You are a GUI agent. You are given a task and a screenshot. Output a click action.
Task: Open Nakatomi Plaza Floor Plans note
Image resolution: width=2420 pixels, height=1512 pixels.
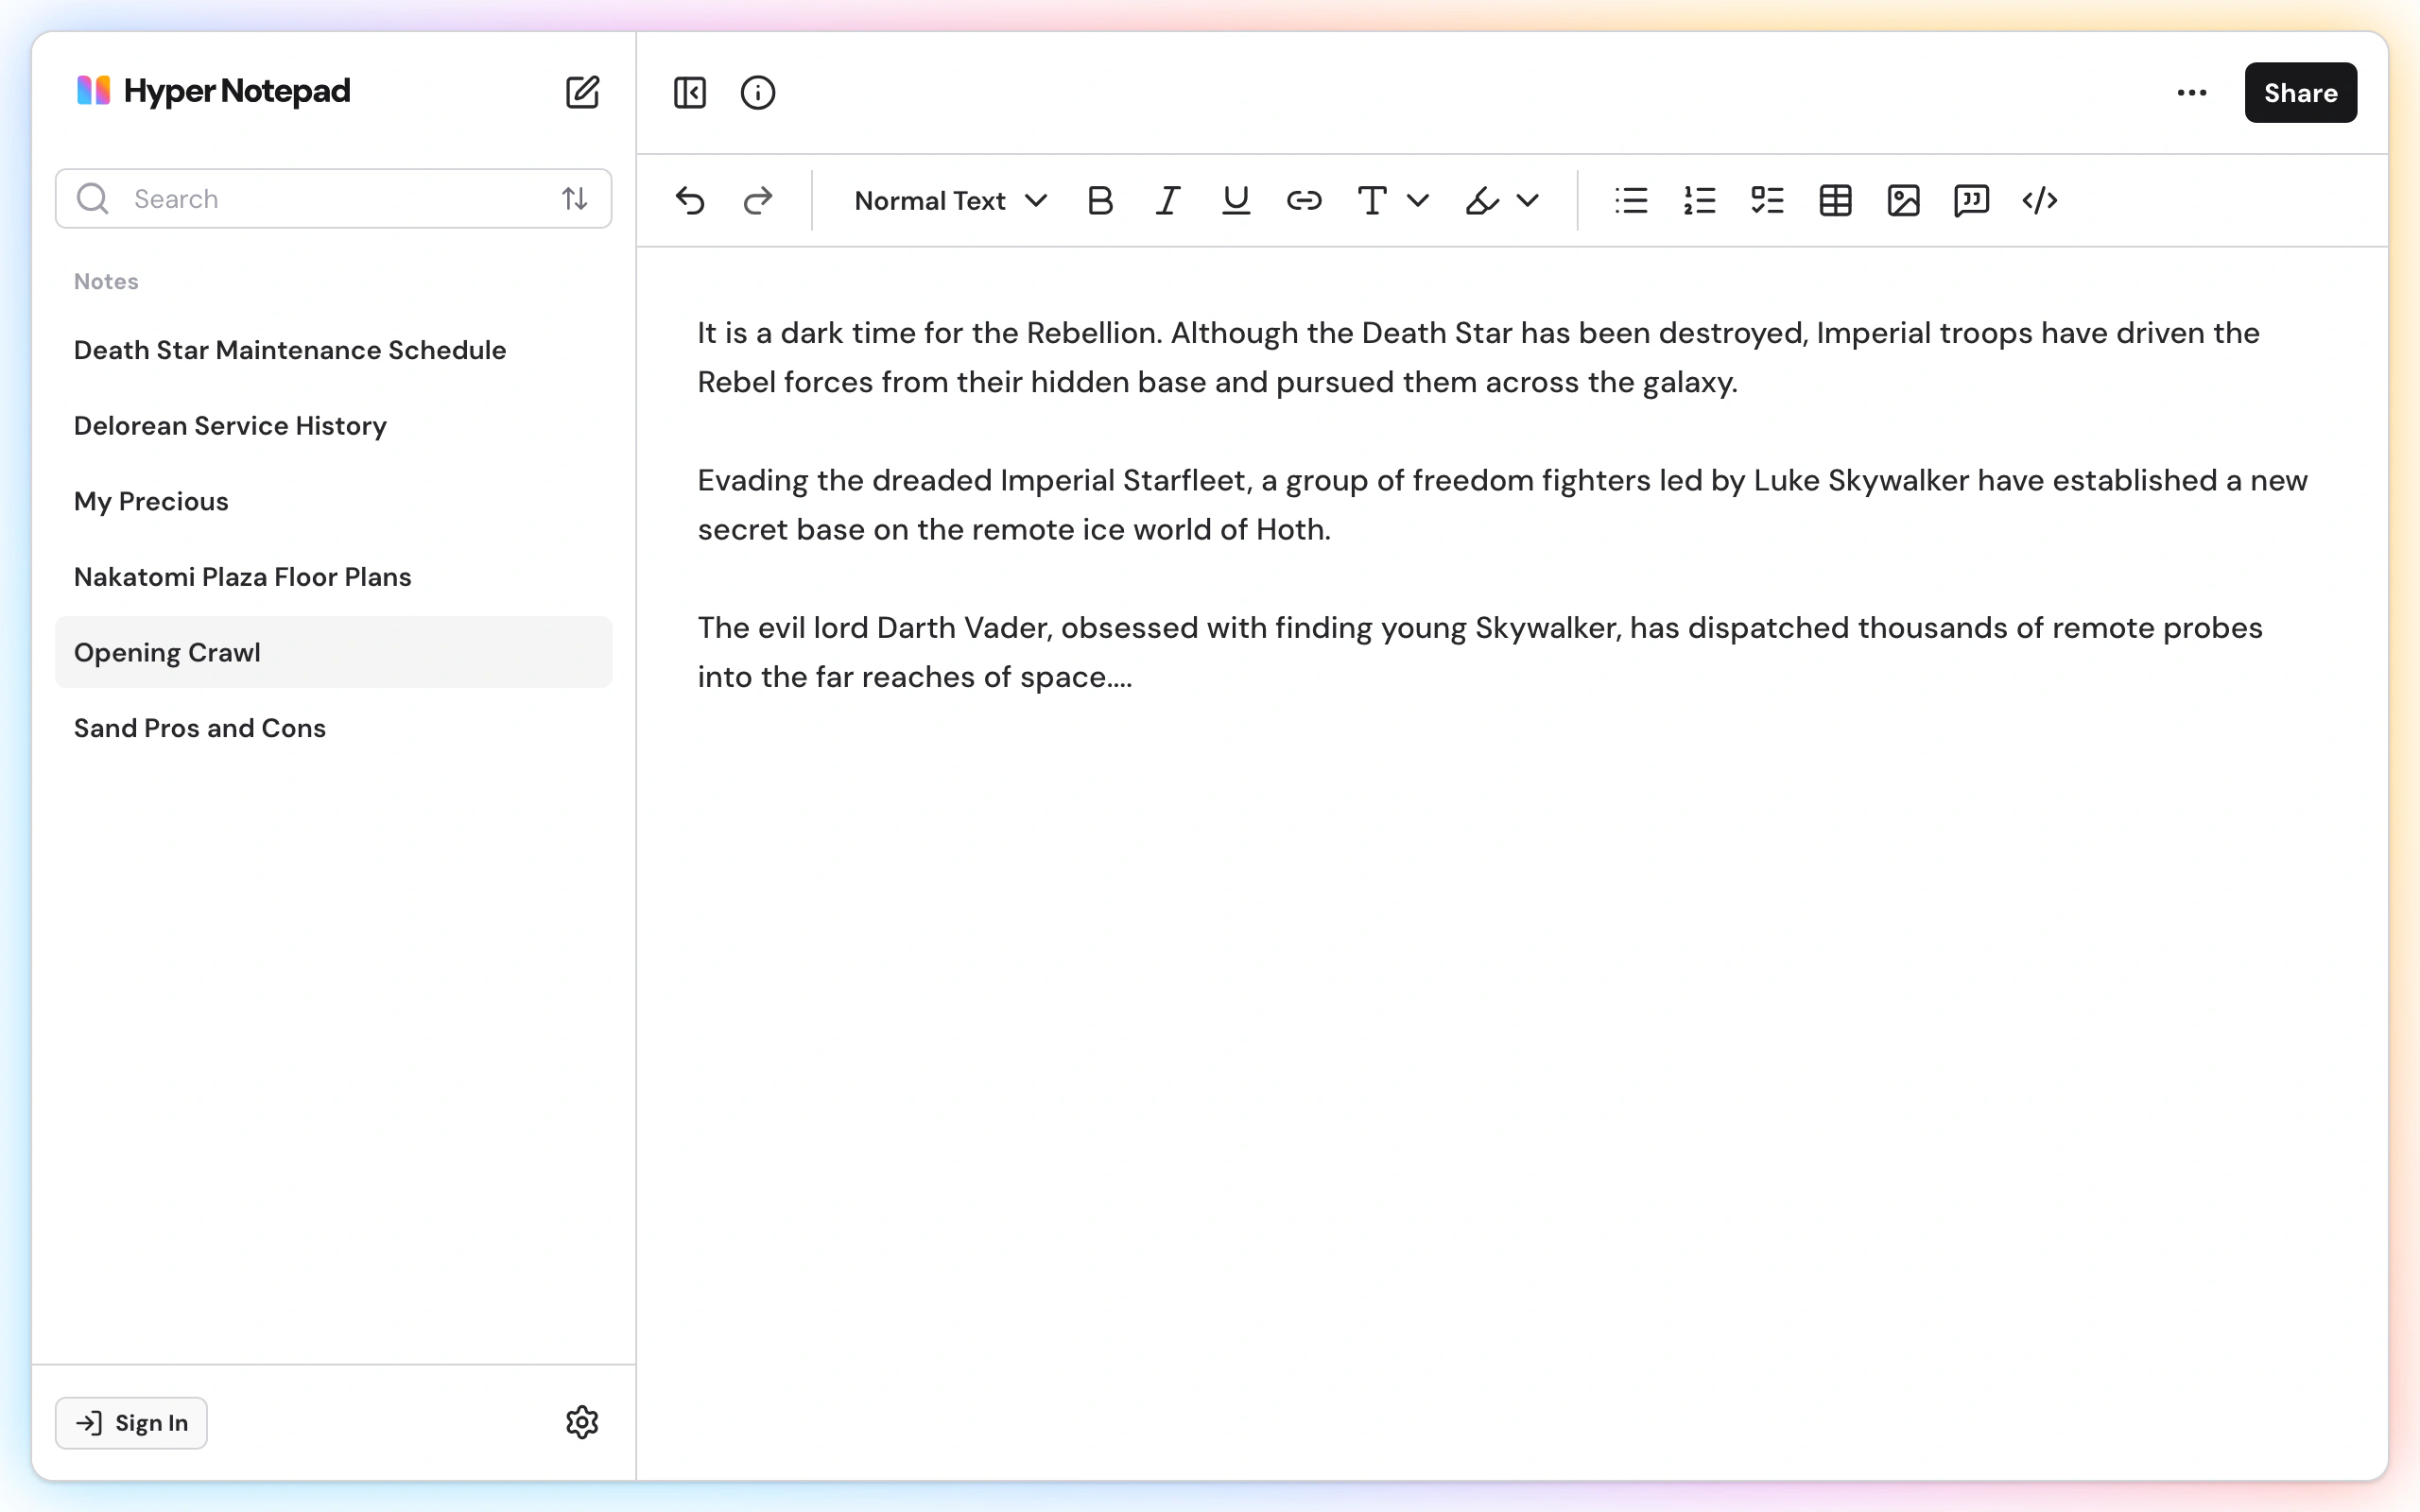333,577
